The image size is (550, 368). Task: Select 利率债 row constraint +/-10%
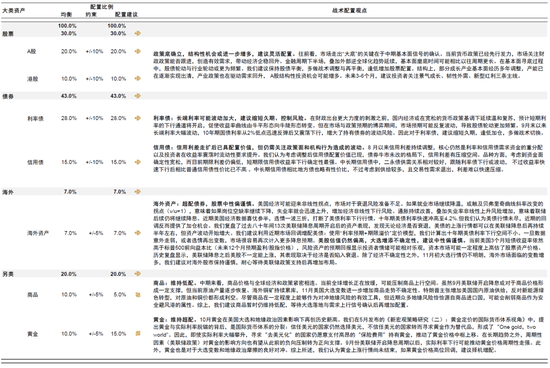[94, 118]
